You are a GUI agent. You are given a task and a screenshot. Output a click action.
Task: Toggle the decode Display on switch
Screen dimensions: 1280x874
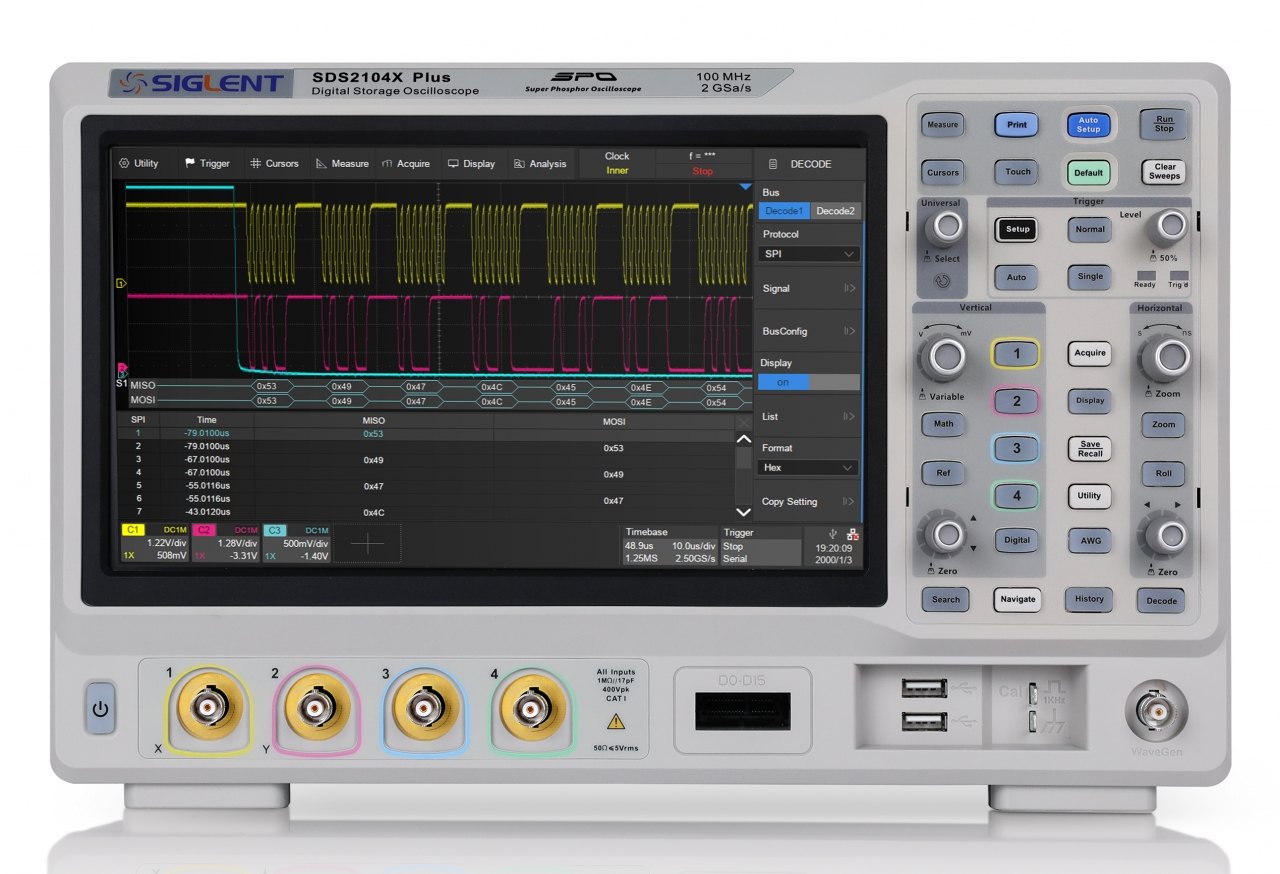coord(808,382)
